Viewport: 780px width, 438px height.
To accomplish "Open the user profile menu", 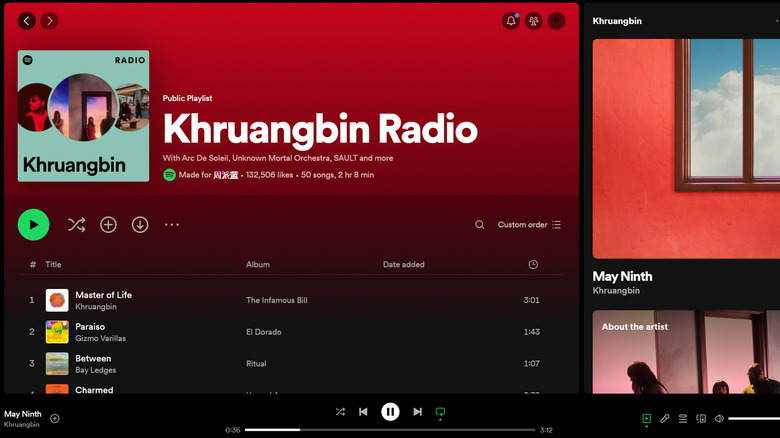I will 557,20.
